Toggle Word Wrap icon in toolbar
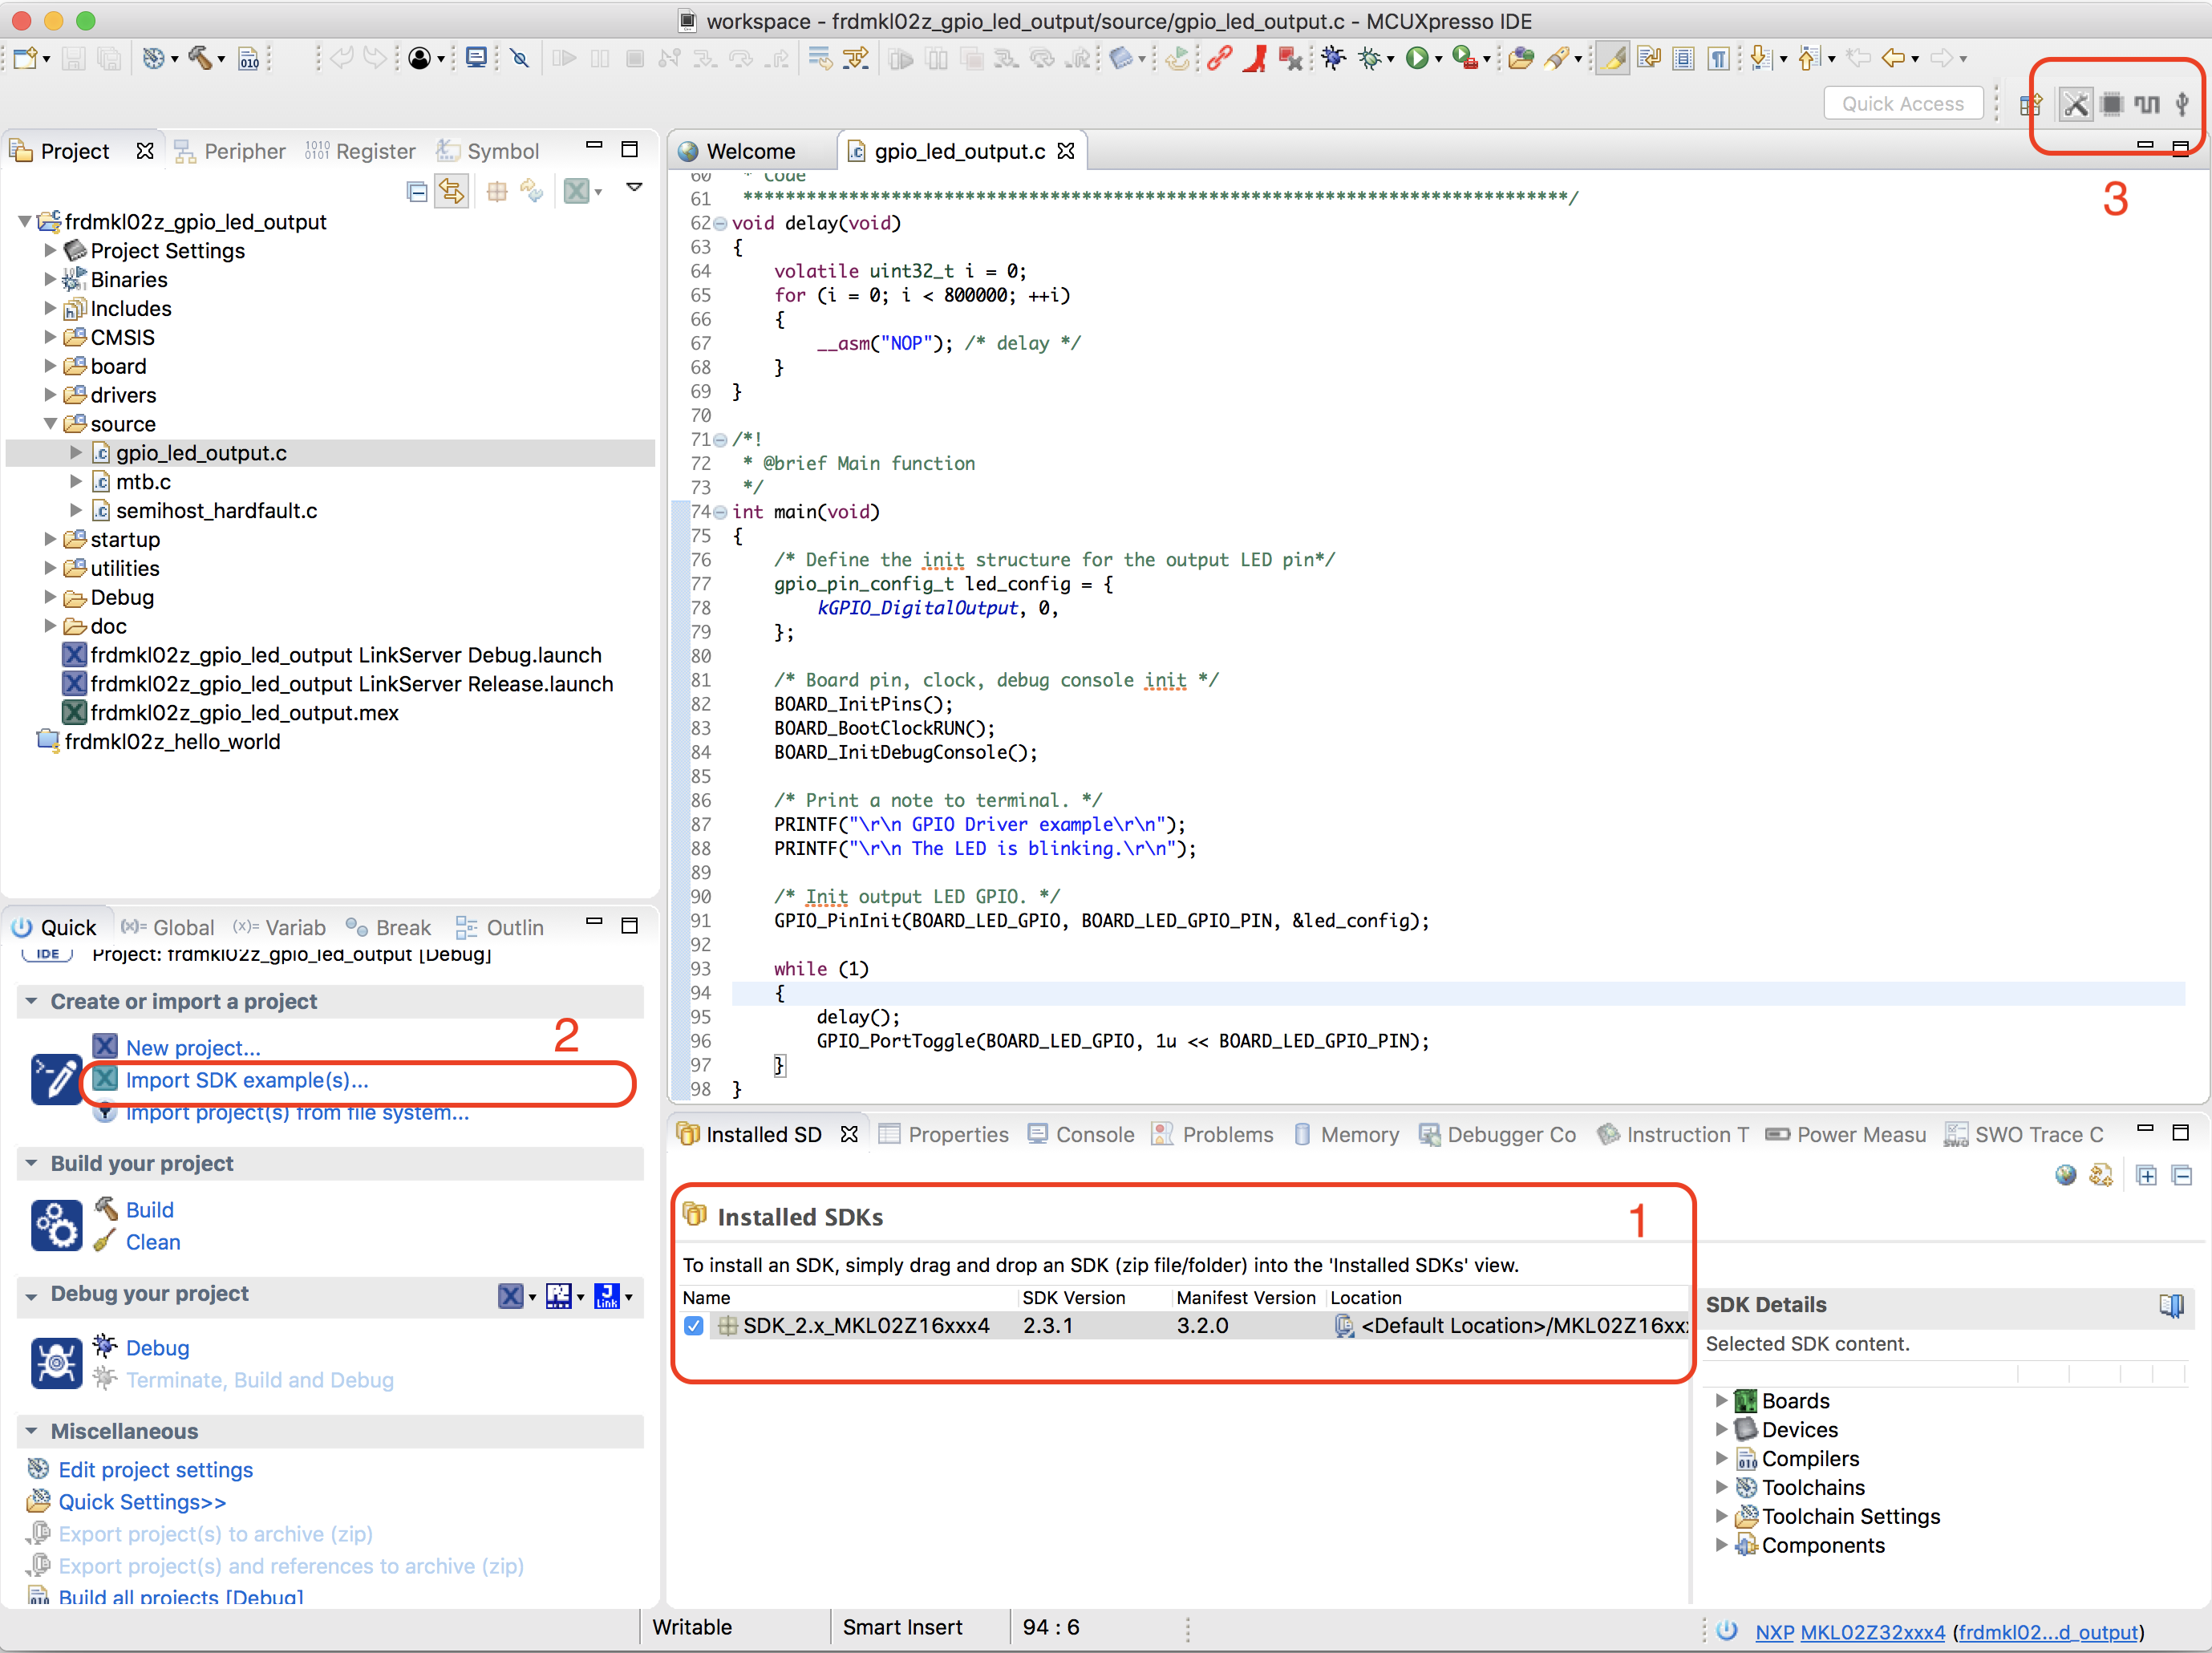Screen dimensions: 2212x1653 coord(1648,58)
